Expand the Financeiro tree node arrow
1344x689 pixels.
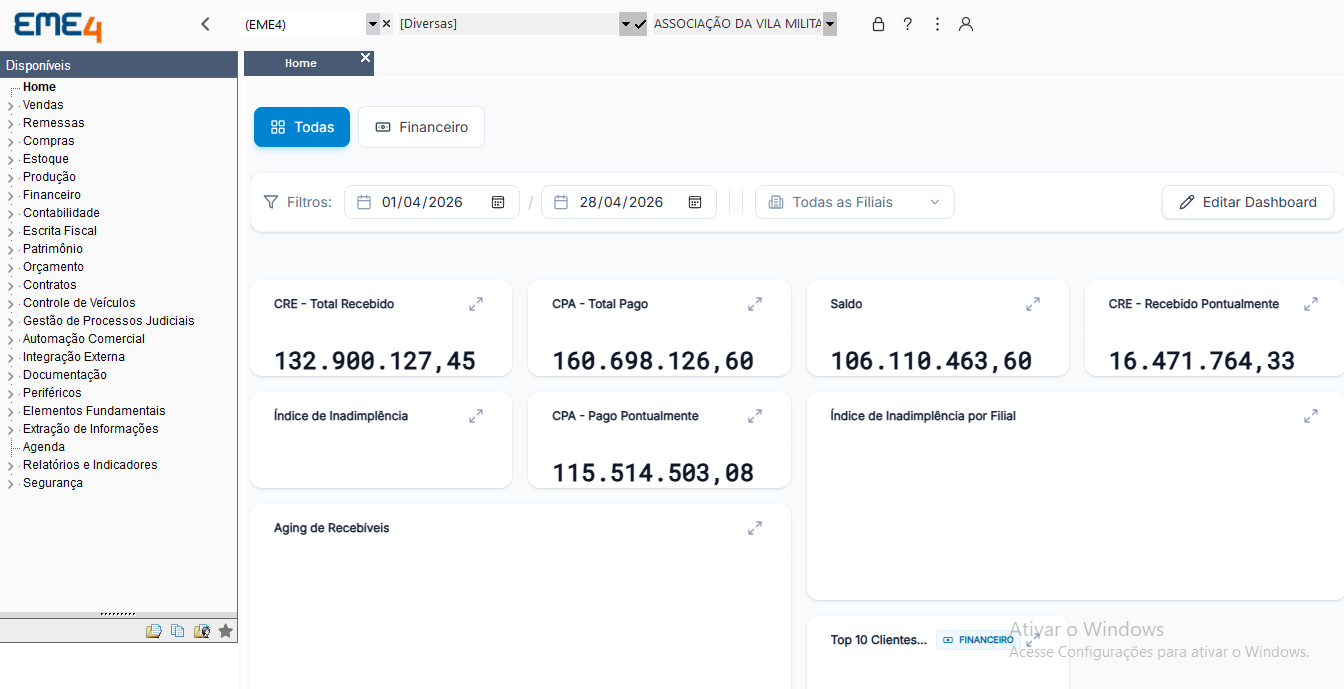click(10, 196)
